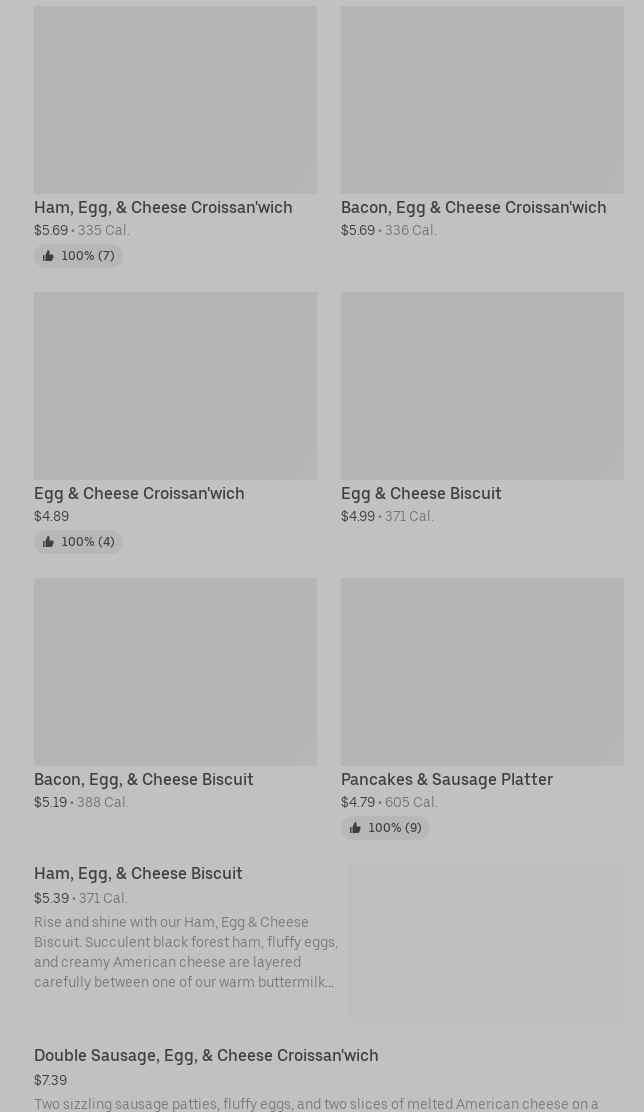The height and width of the screenshot is (1112, 644).
Task: Click thumbs-up icon under Pancakes & Sausage Platter
Action: [x=355, y=828]
